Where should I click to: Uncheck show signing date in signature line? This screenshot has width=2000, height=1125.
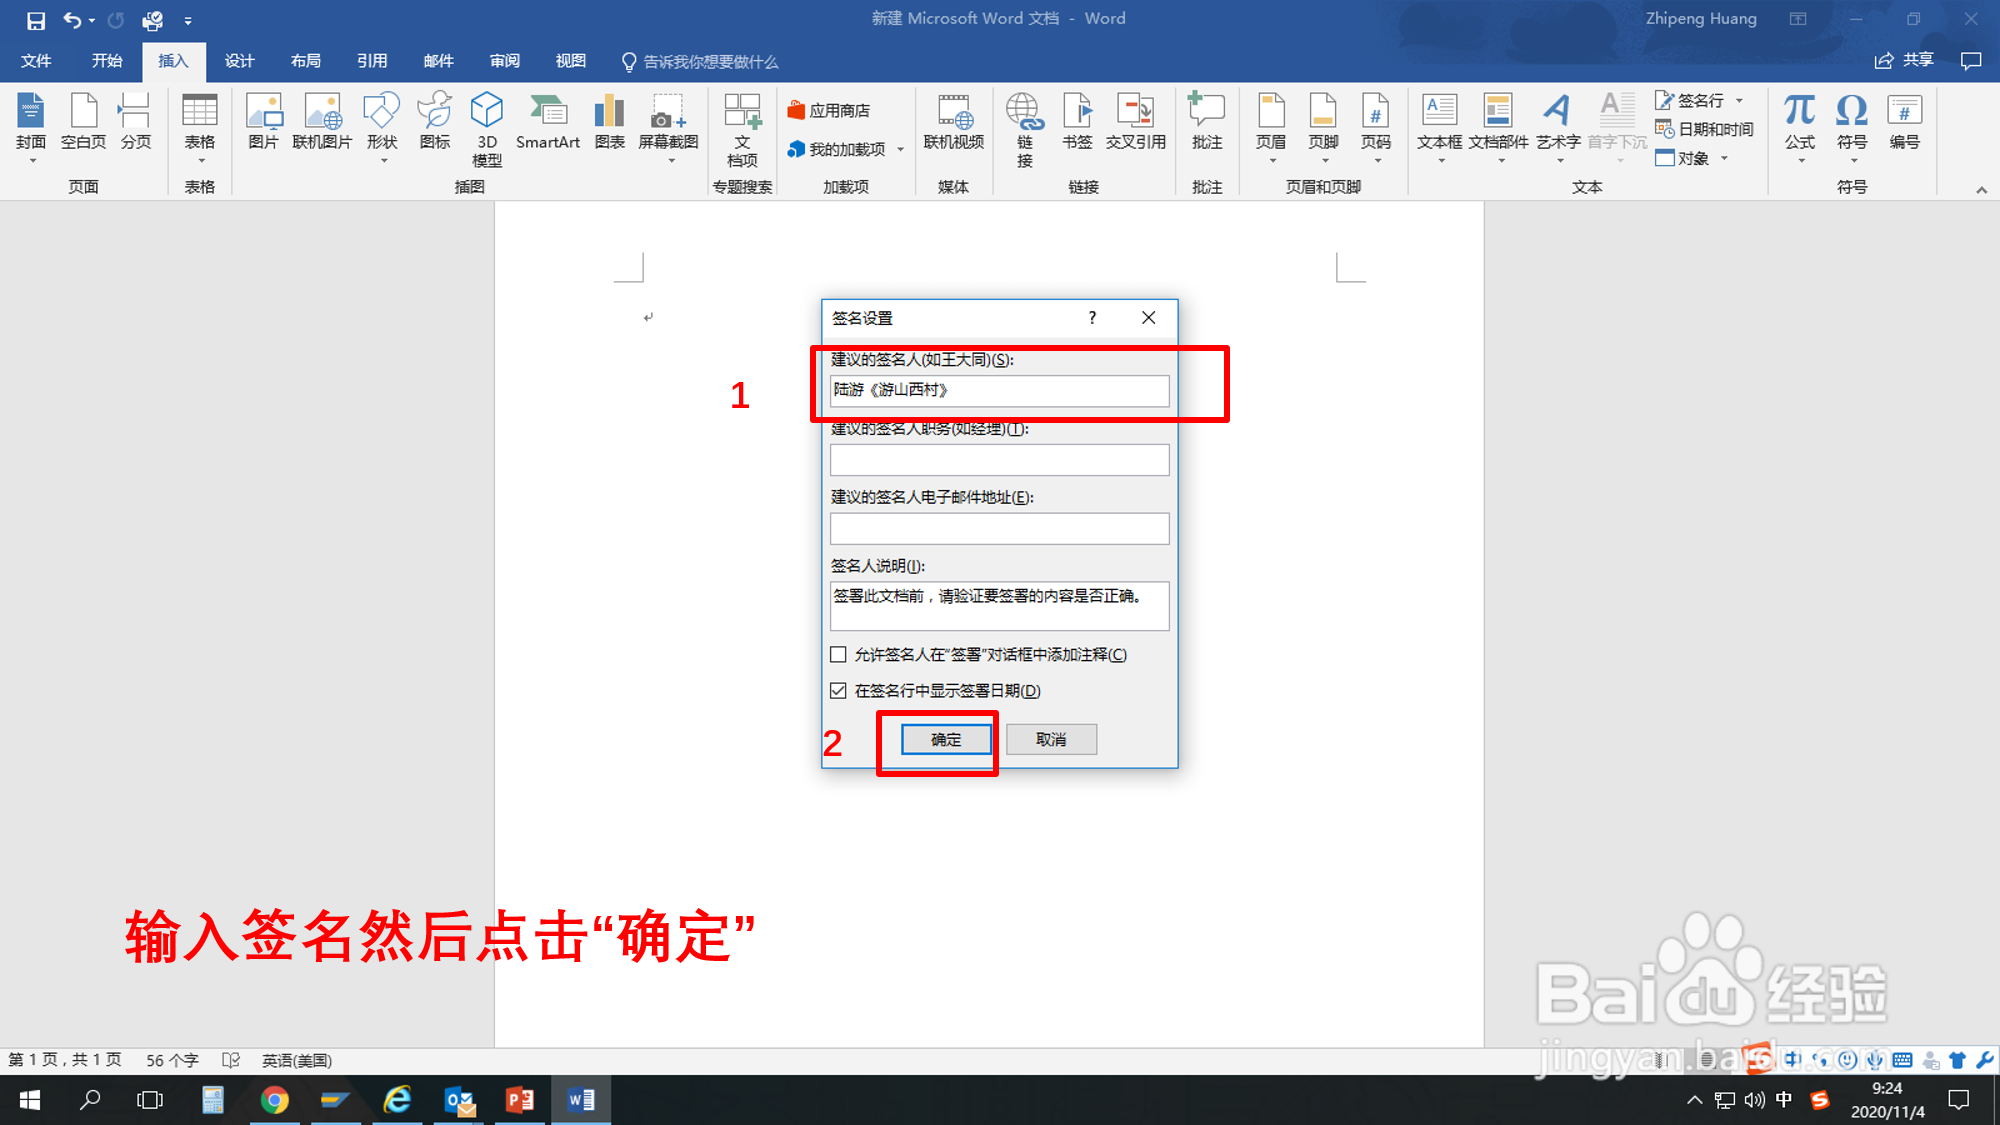[838, 690]
